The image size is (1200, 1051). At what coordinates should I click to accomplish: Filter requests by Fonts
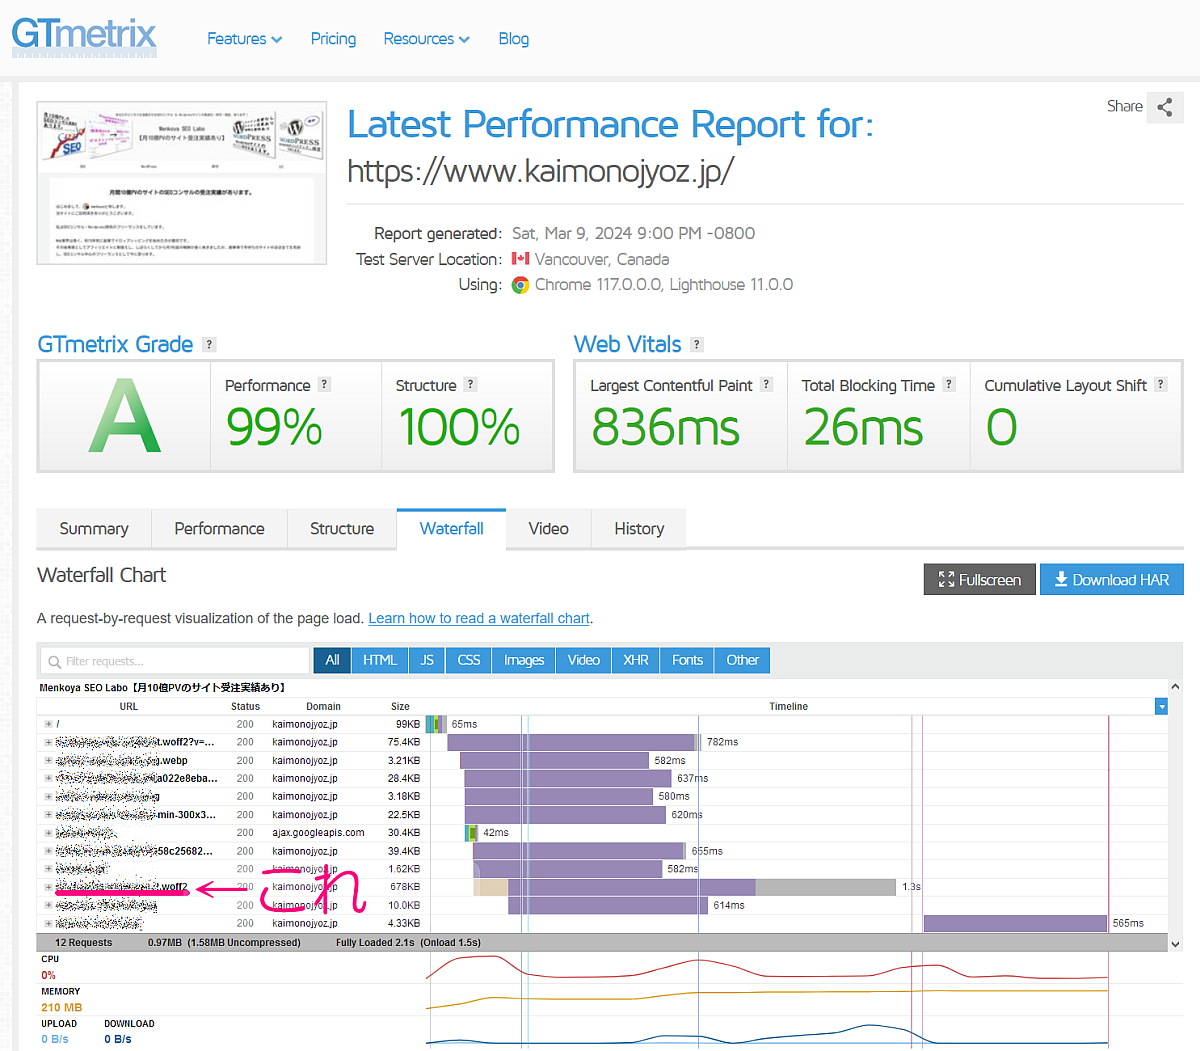(687, 660)
